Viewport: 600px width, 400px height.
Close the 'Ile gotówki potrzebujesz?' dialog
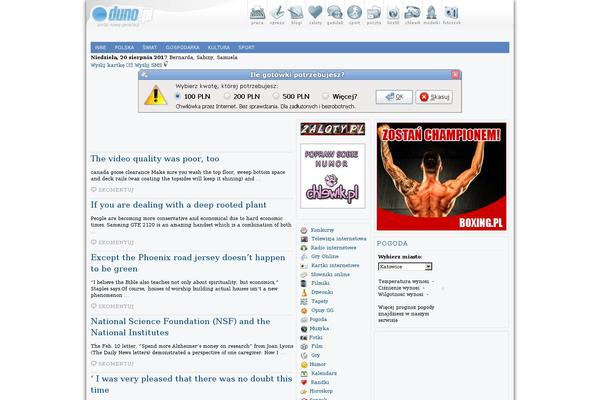click(x=455, y=75)
